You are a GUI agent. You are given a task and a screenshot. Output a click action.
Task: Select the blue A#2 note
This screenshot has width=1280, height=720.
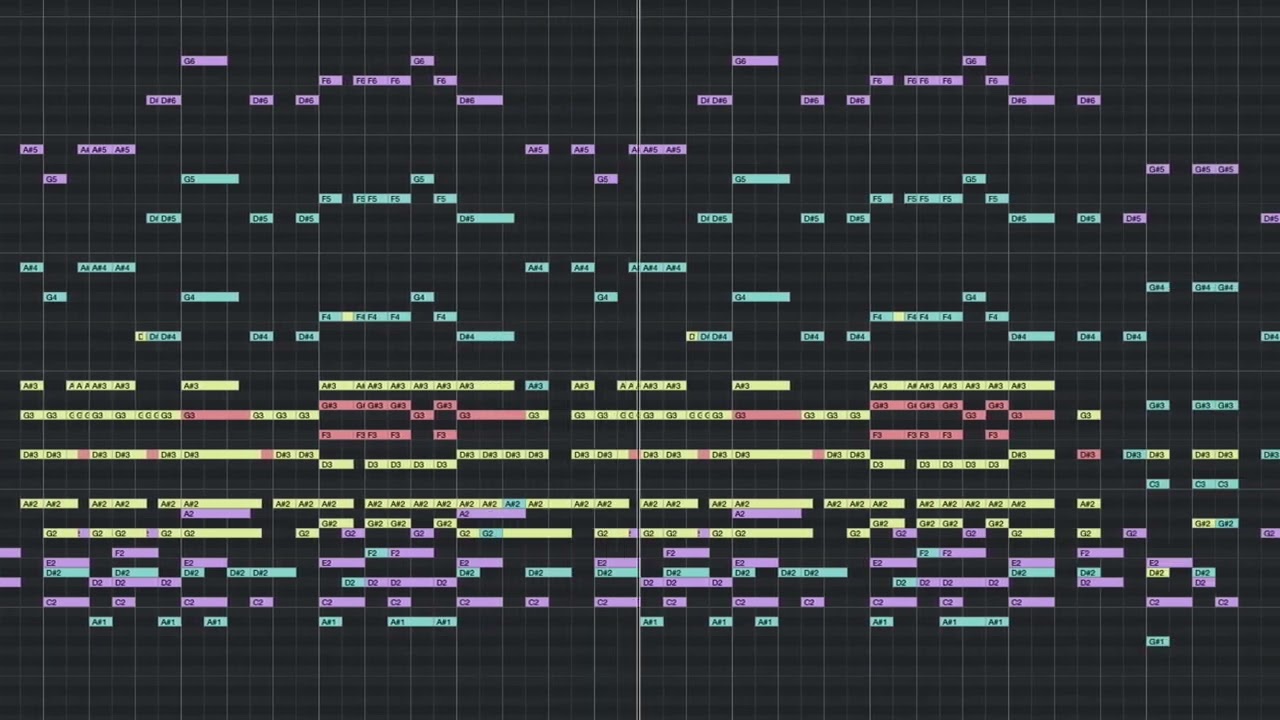(x=514, y=504)
